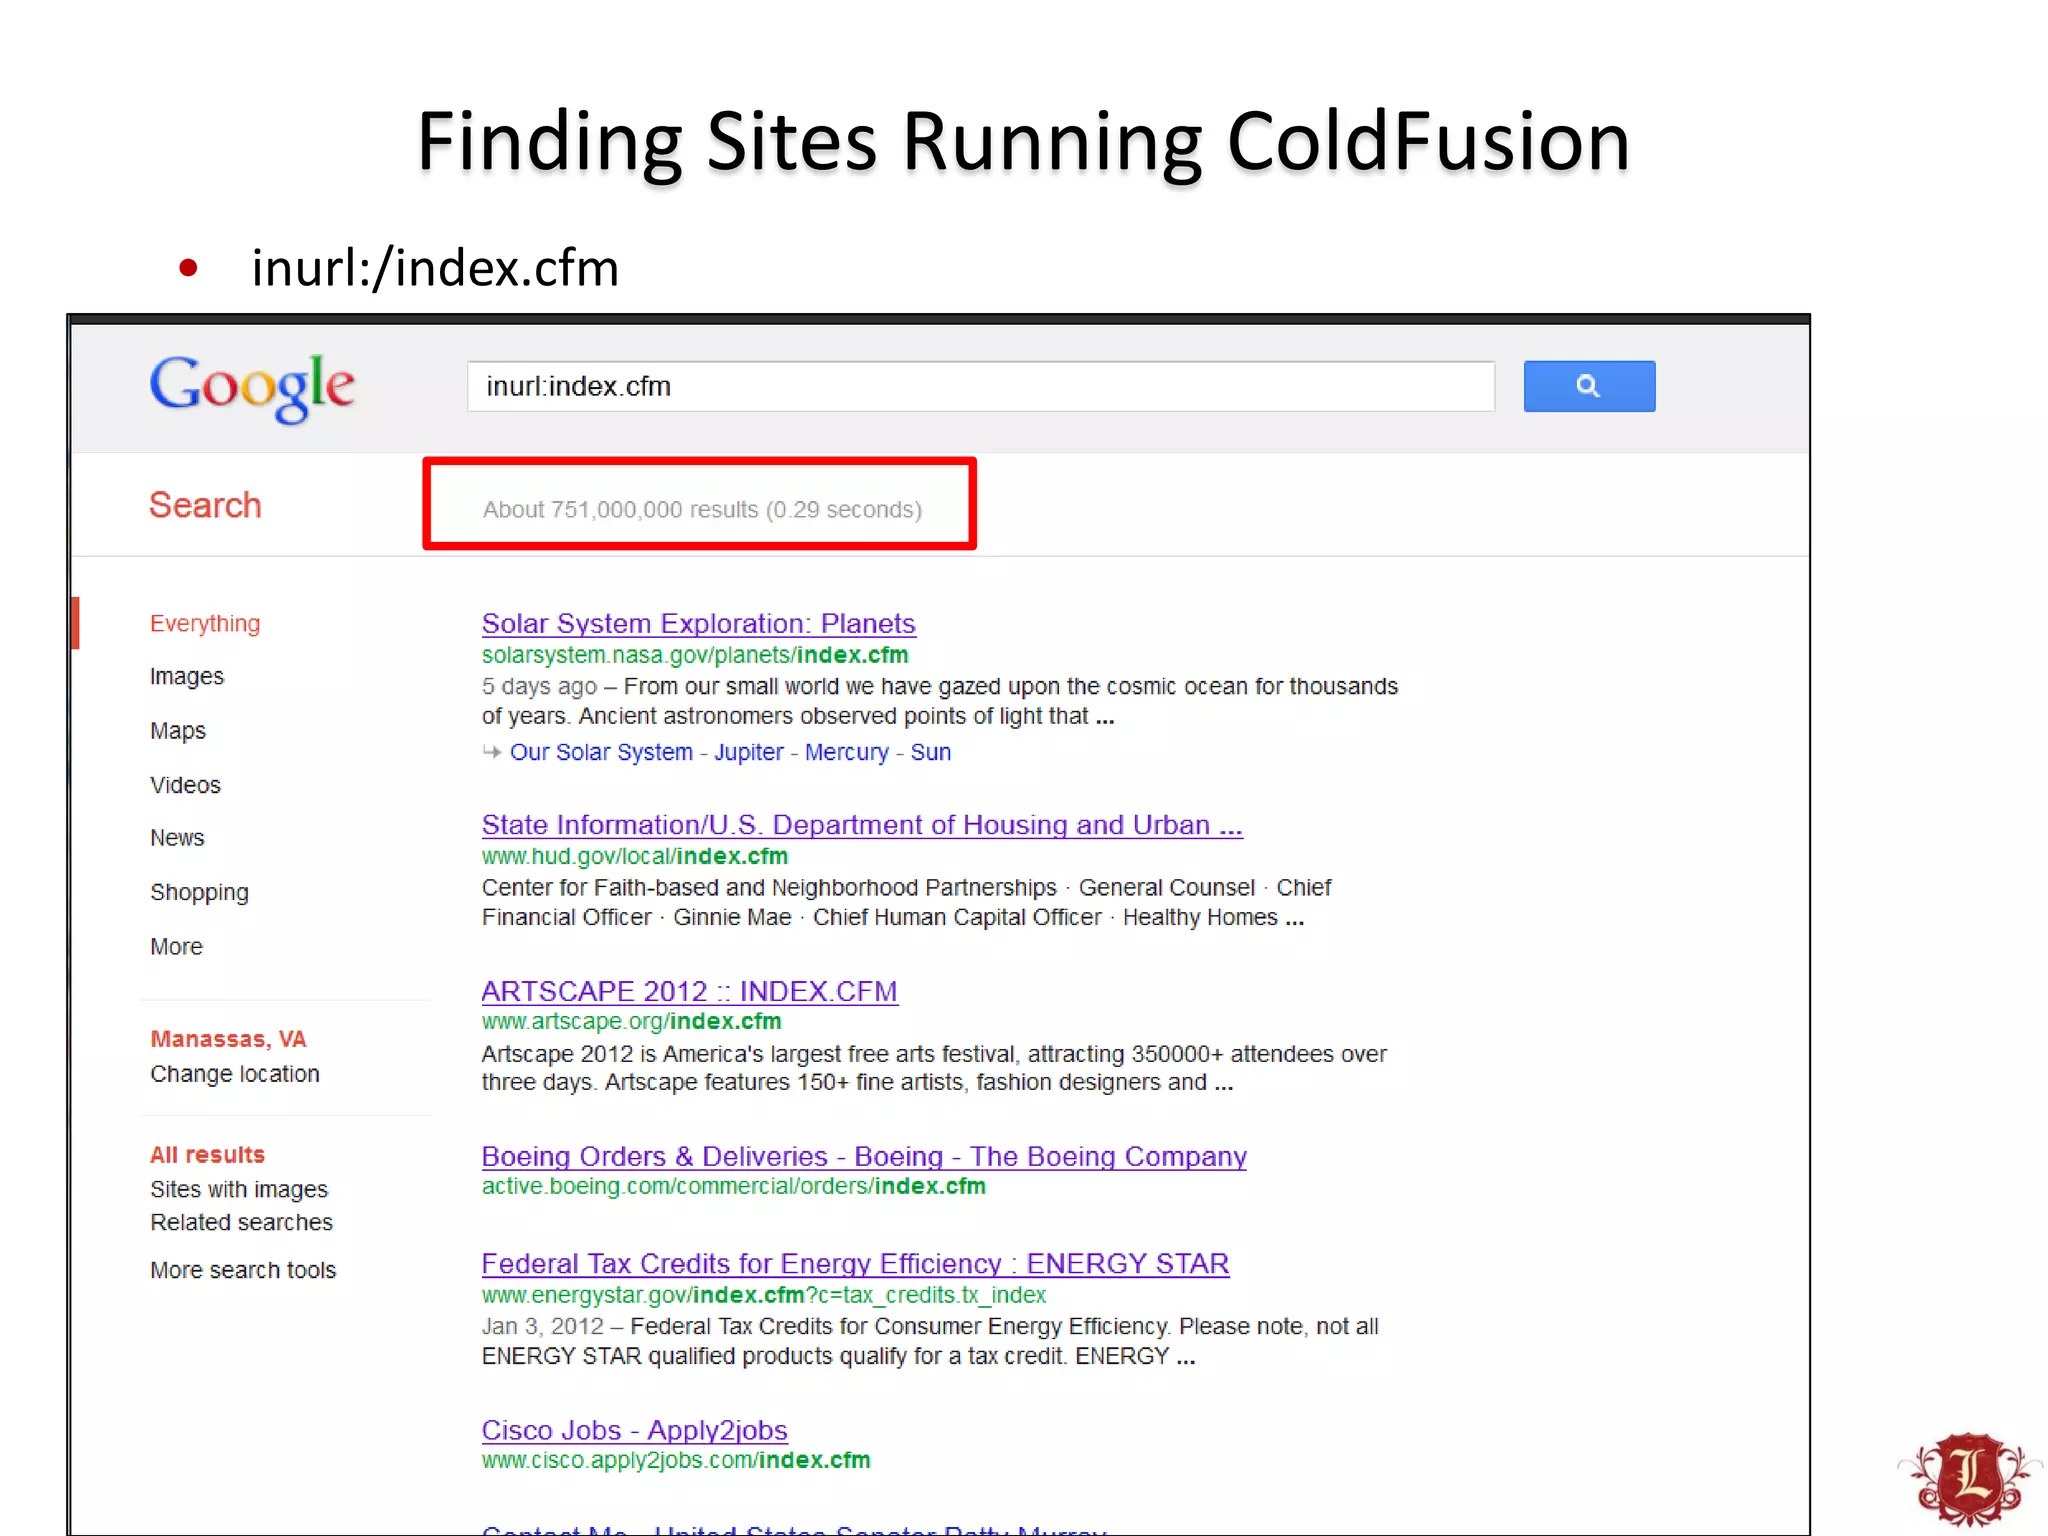The height and width of the screenshot is (1536, 2048).
Task: Switch to News results
Action: (x=177, y=838)
